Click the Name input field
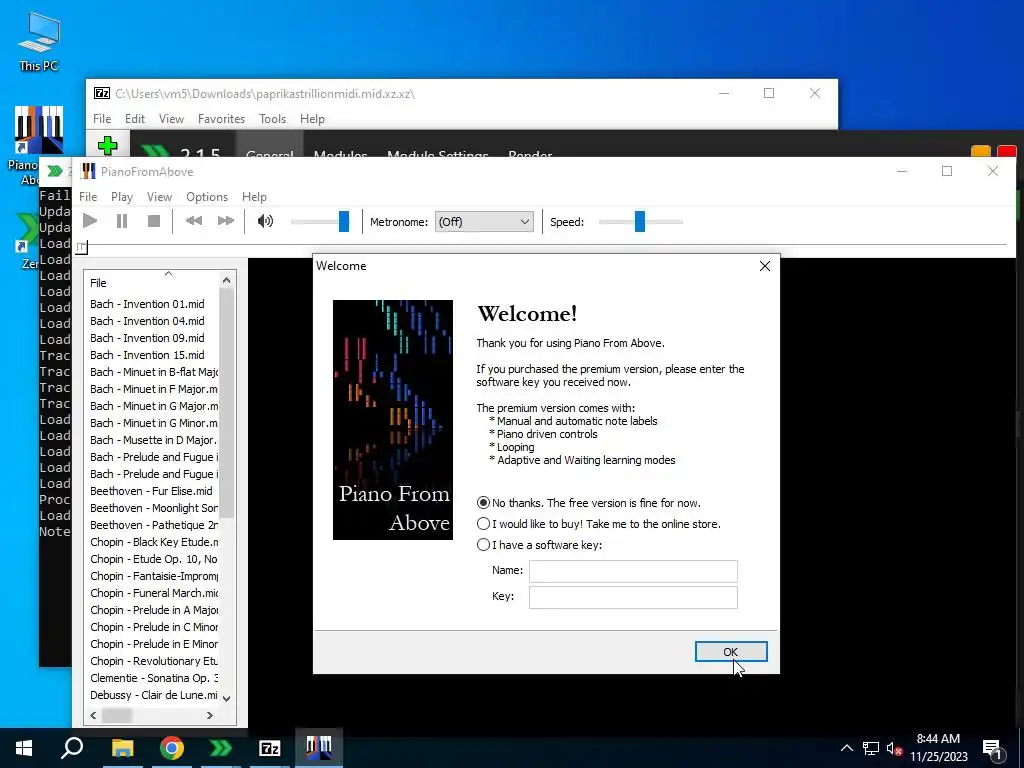This screenshot has width=1024, height=768. (x=633, y=571)
